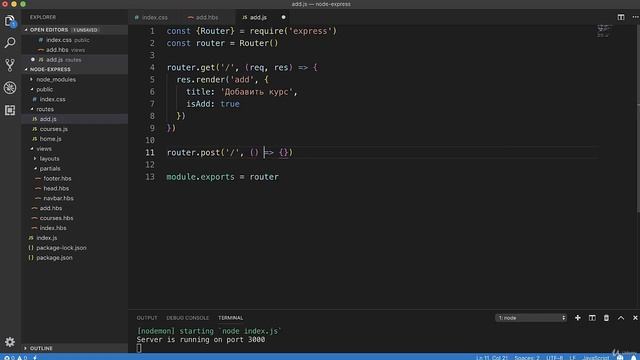Change indentation via 'Spaces: 2' status item
The image size is (640, 360).
pos(527,358)
